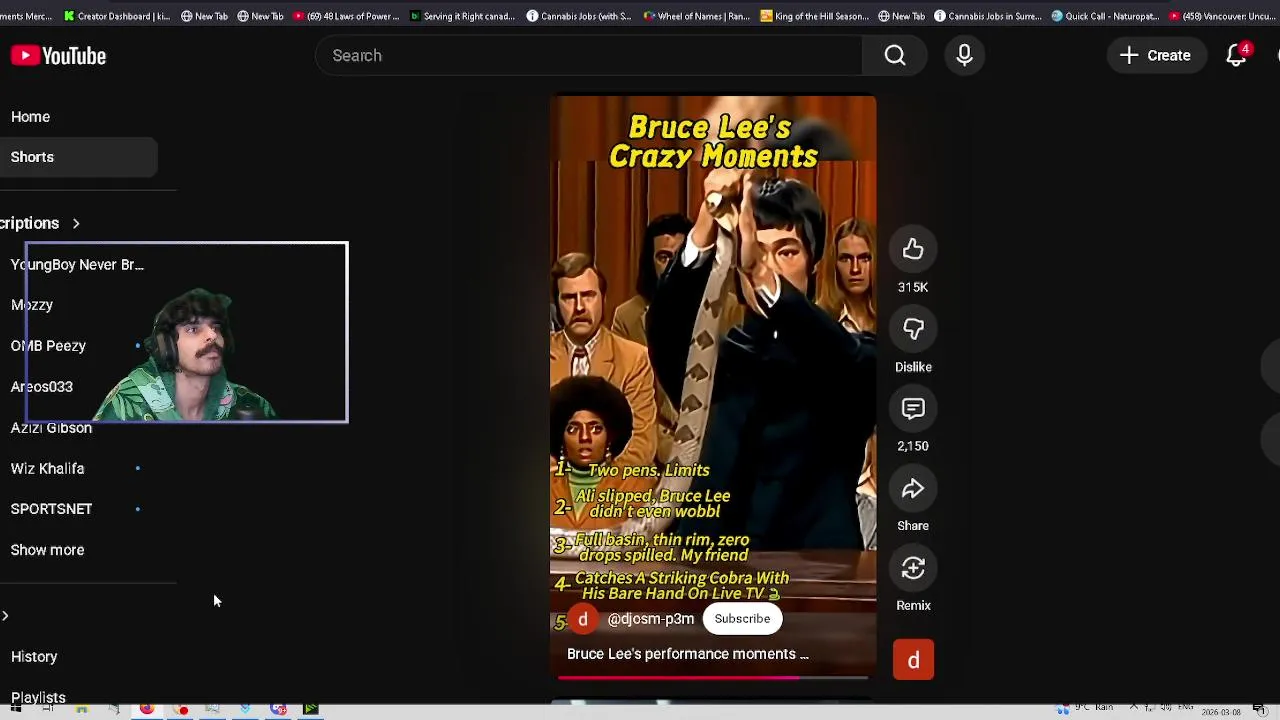Go to Home in the sidebar
The width and height of the screenshot is (1280, 720).
tap(30, 117)
